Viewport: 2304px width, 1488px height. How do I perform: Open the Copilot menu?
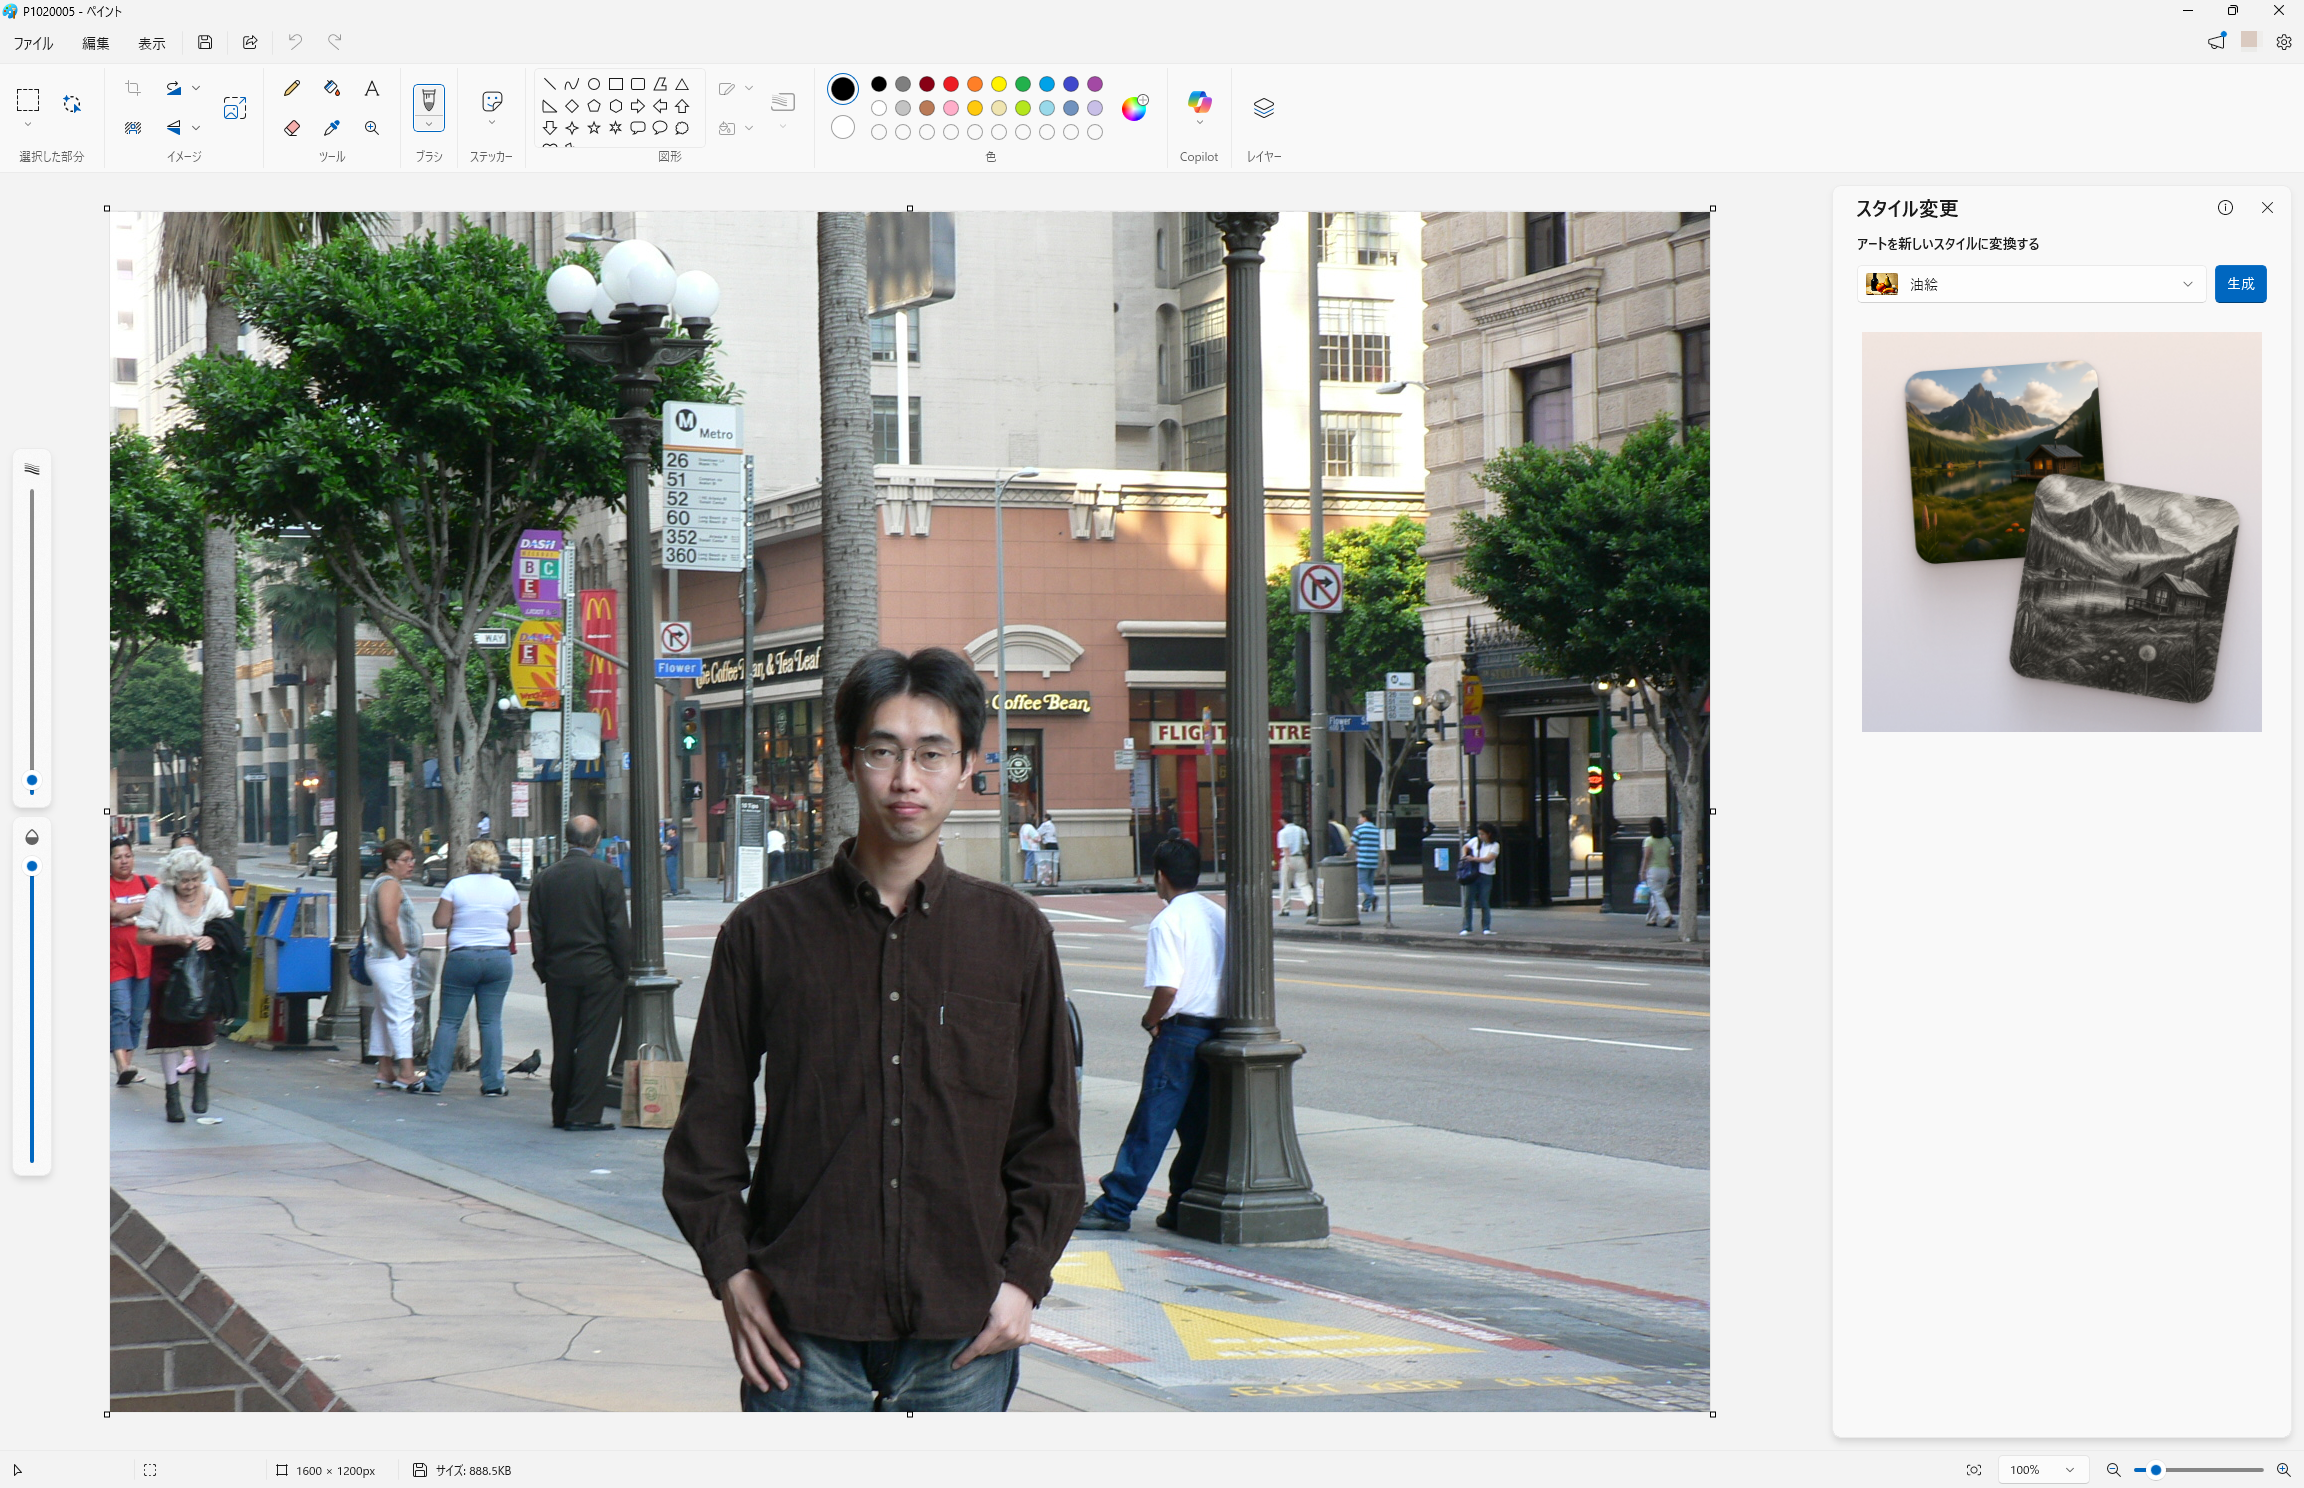[1199, 108]
